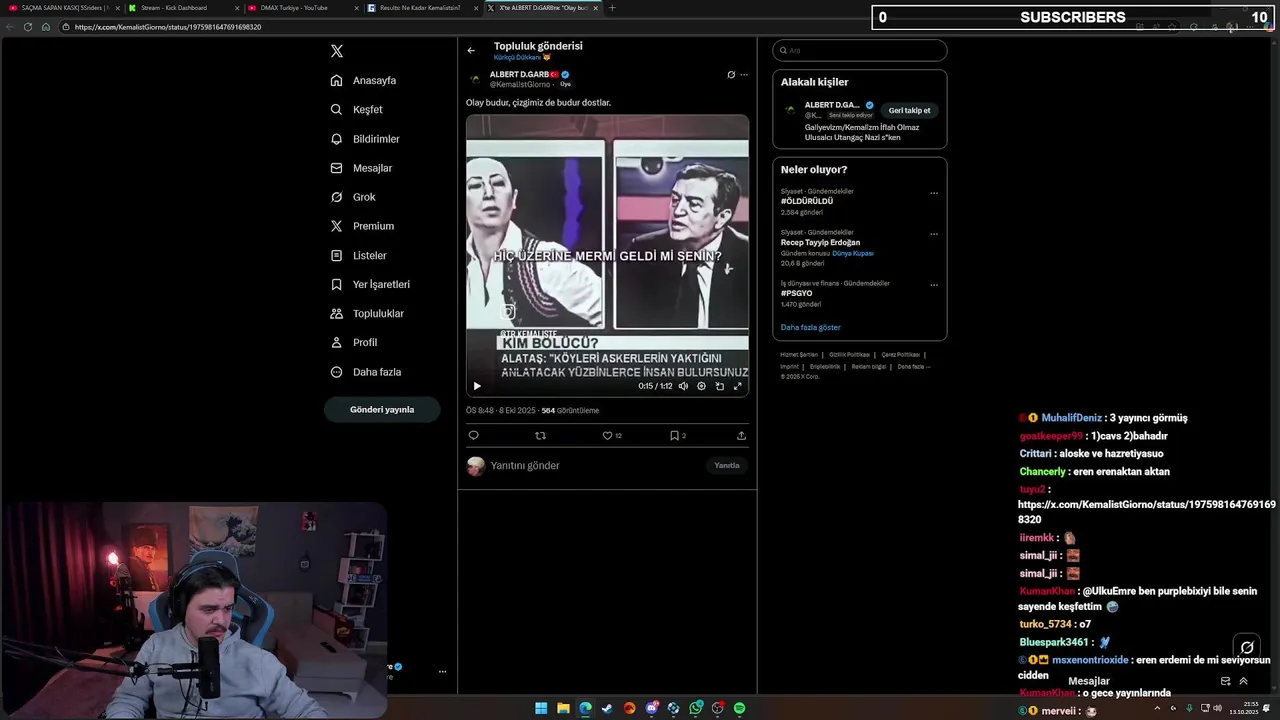This screenshot has height=720, width=1280.
Task: Open a new browser tab
Action: pos(612,8)
